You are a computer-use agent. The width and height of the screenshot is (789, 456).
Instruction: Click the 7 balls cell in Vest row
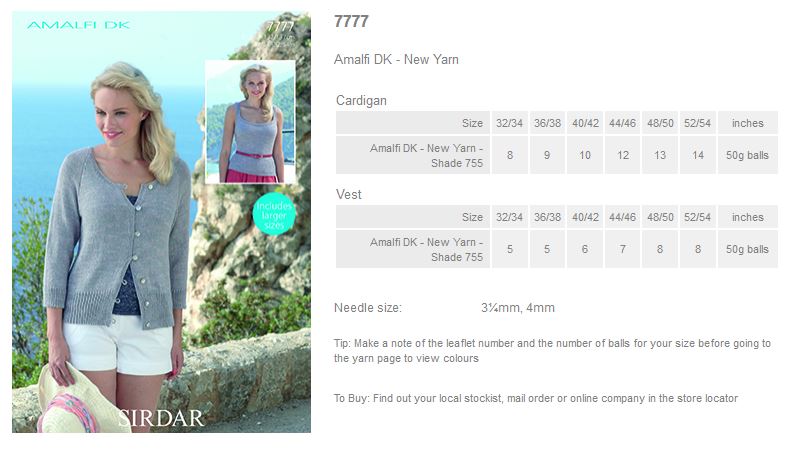point(622,249)
